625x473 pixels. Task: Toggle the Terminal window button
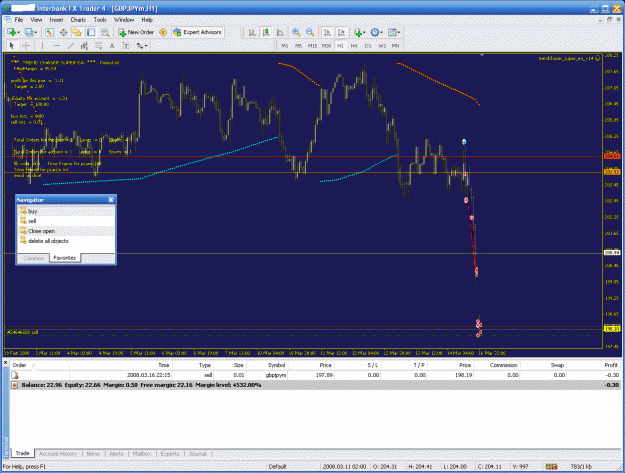pyautogui.click(x=91, y=32)
